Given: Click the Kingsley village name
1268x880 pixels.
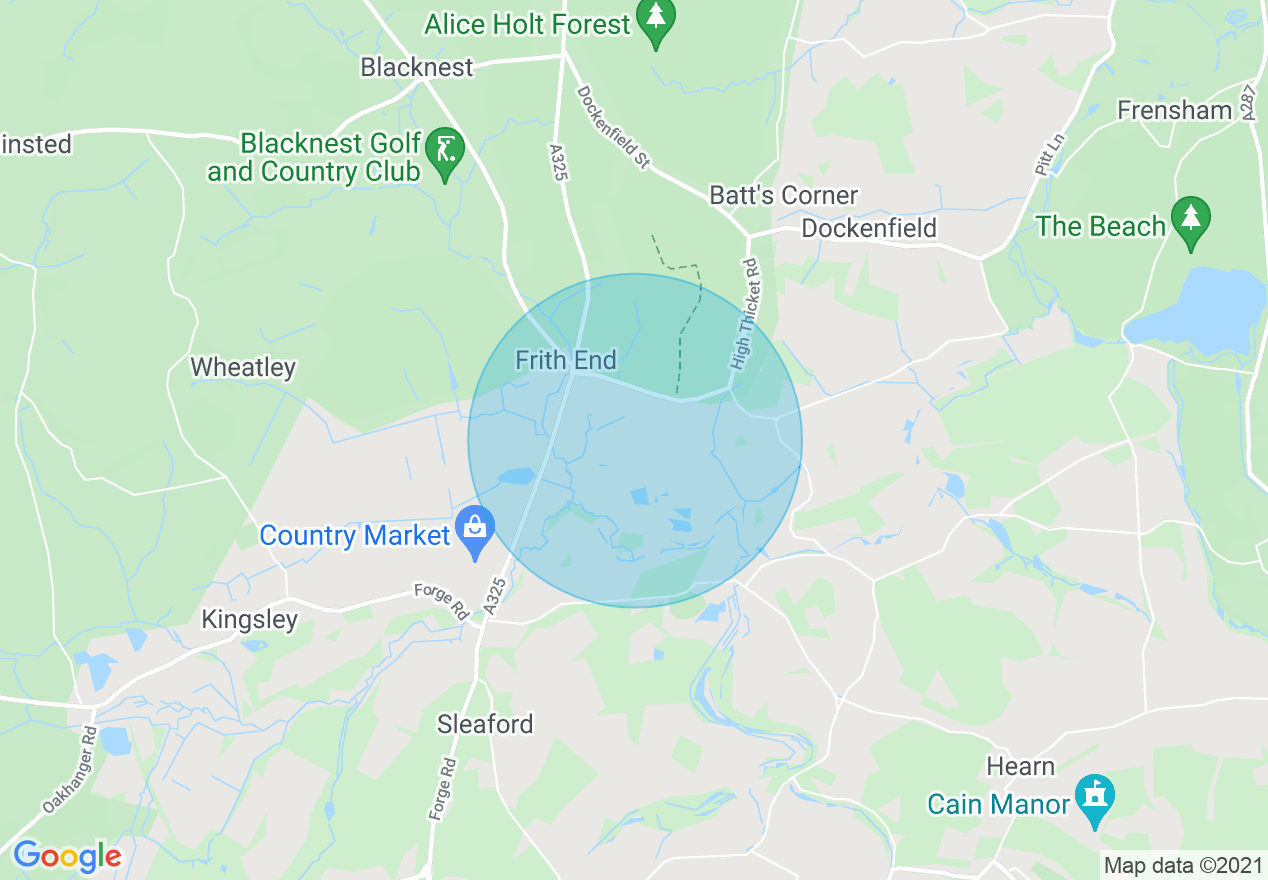Looking at the screenshot, I should tap(249, 620).
